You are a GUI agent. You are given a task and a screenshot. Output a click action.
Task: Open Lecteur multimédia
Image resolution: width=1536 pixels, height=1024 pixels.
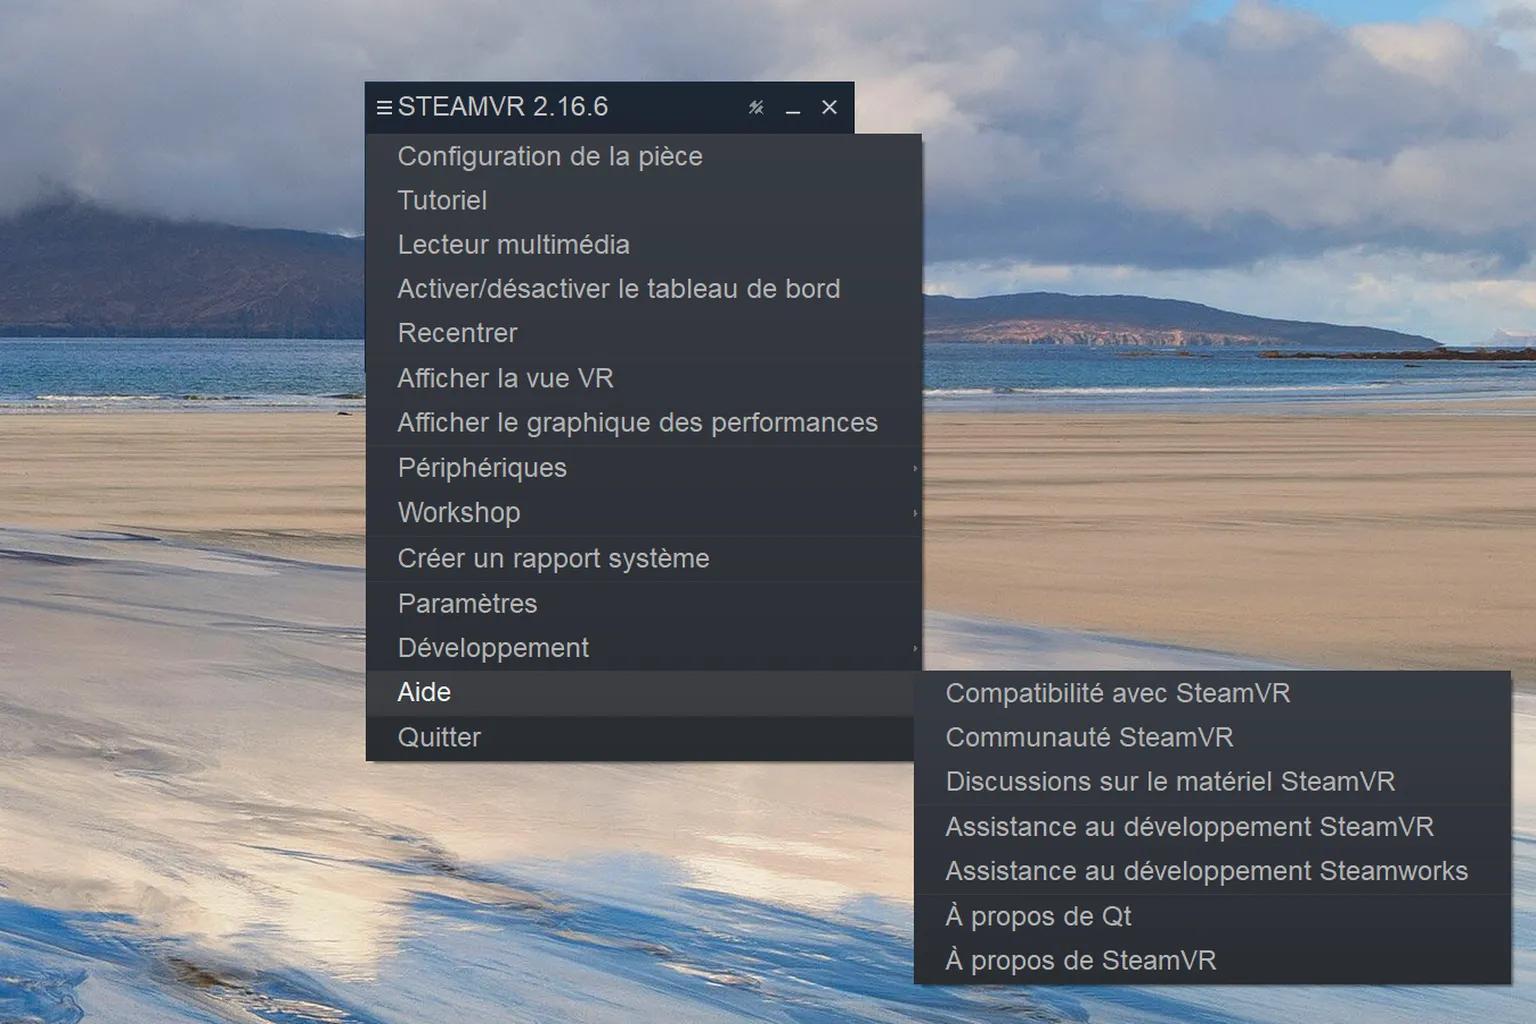point(644,244)
